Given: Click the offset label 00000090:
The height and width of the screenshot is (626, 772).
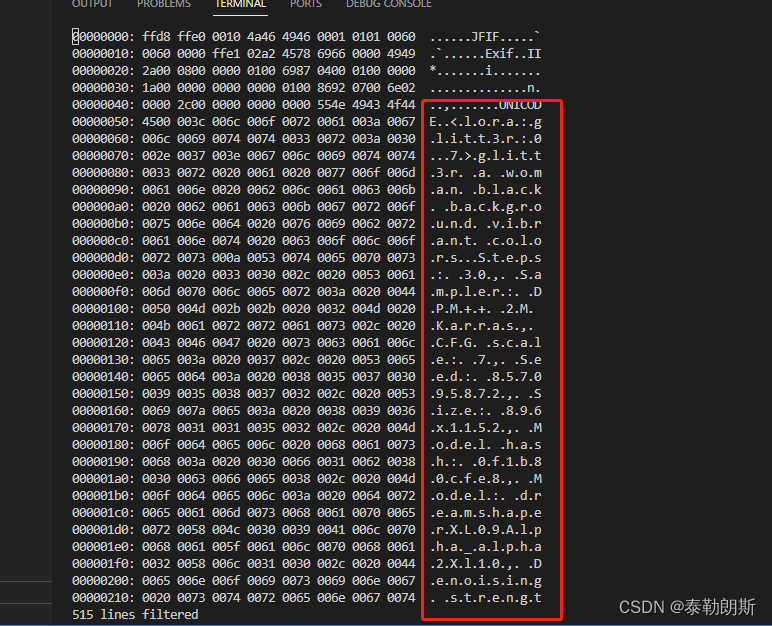Looking at the screenshot, I should (x=103, y=189).
